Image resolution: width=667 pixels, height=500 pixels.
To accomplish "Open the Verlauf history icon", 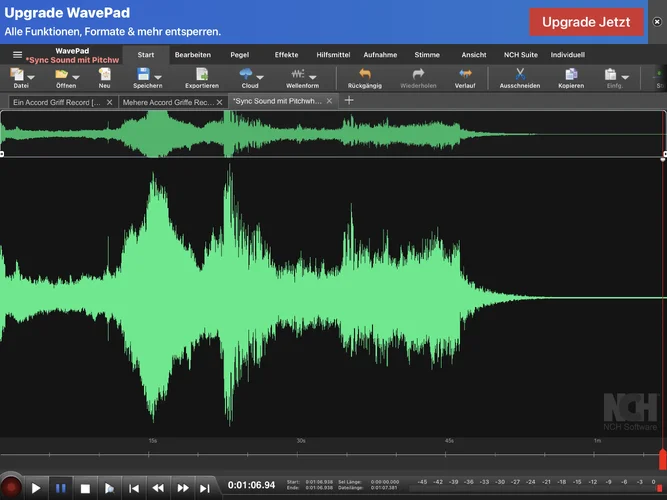I will 465,74.
